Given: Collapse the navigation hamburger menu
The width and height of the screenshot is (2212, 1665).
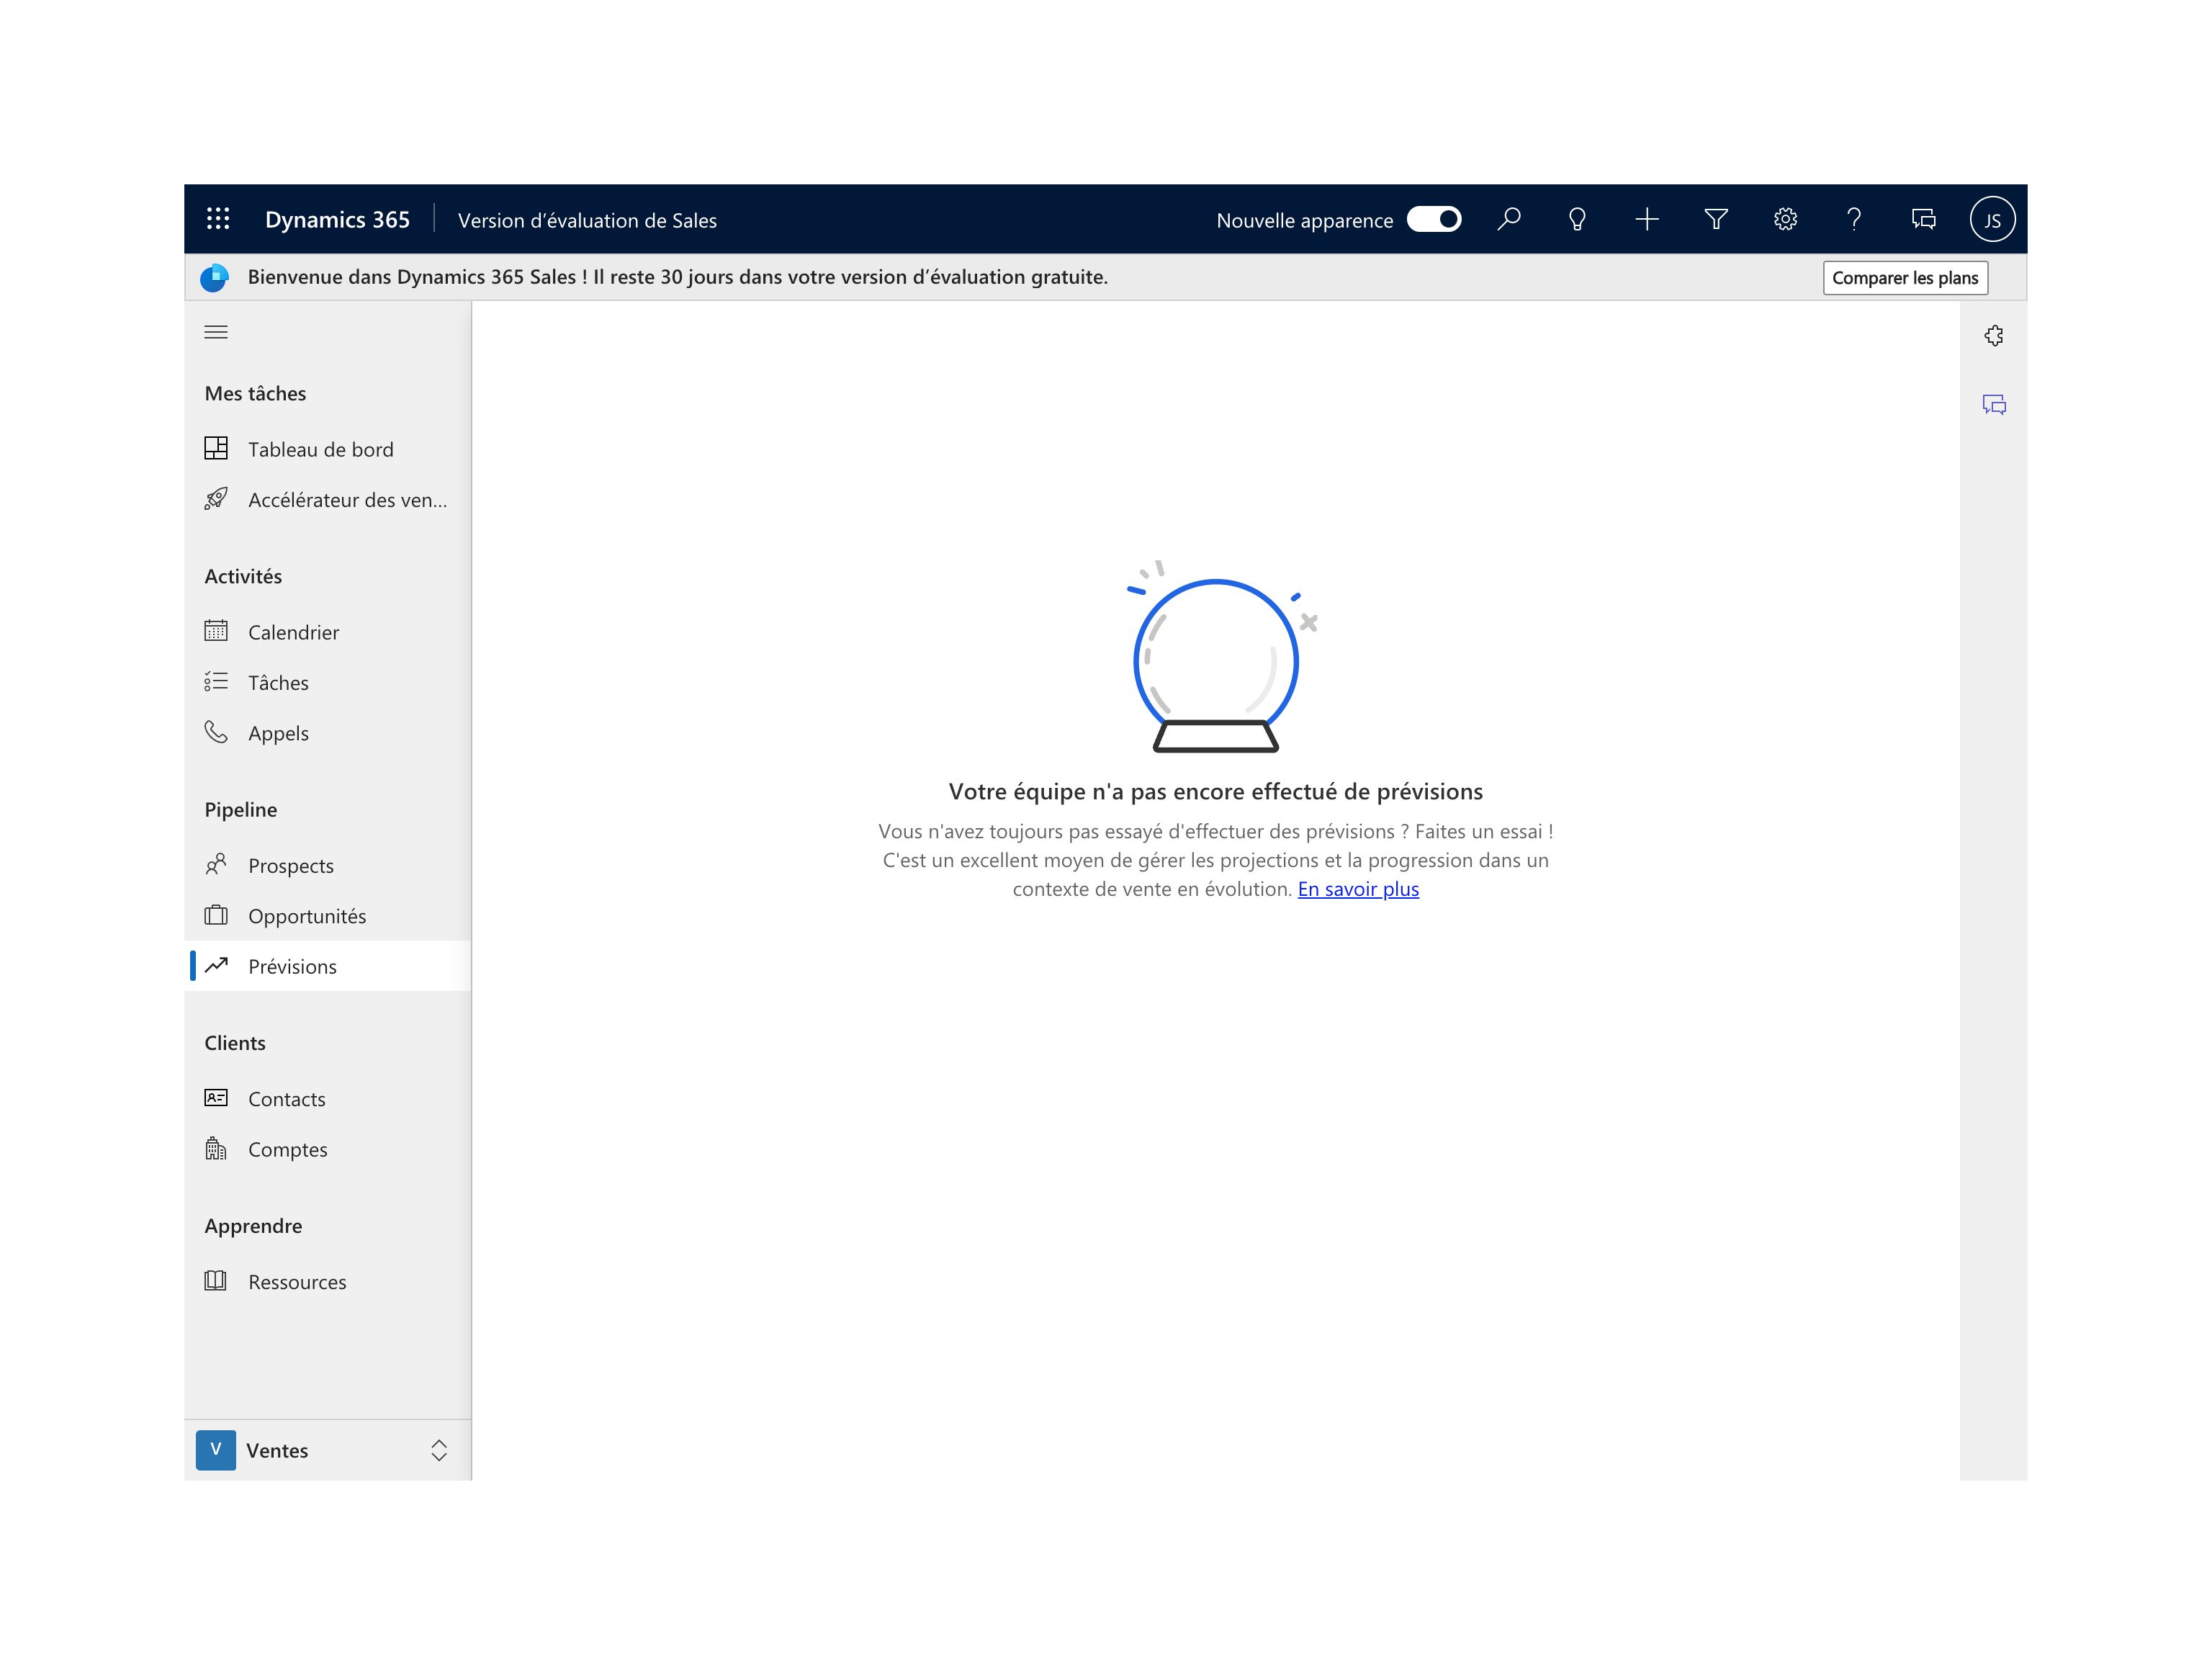Looking at the screenshot, I should point(216,332).
